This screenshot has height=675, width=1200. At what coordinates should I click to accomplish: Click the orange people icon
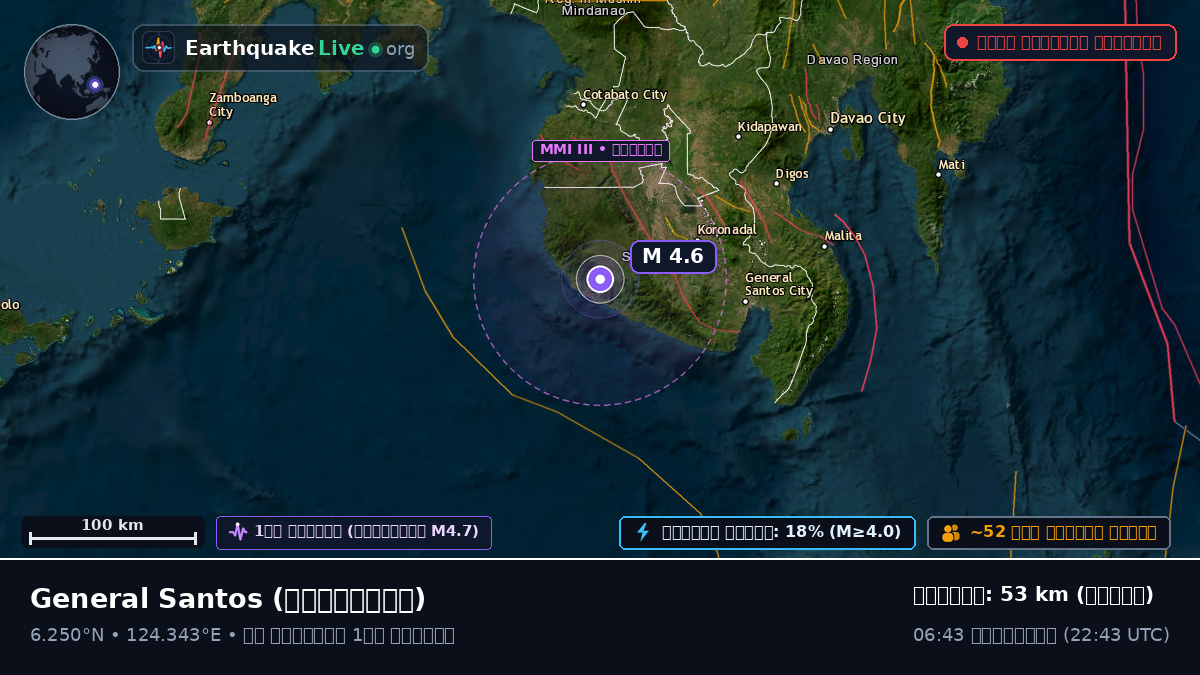click(951, 533)
